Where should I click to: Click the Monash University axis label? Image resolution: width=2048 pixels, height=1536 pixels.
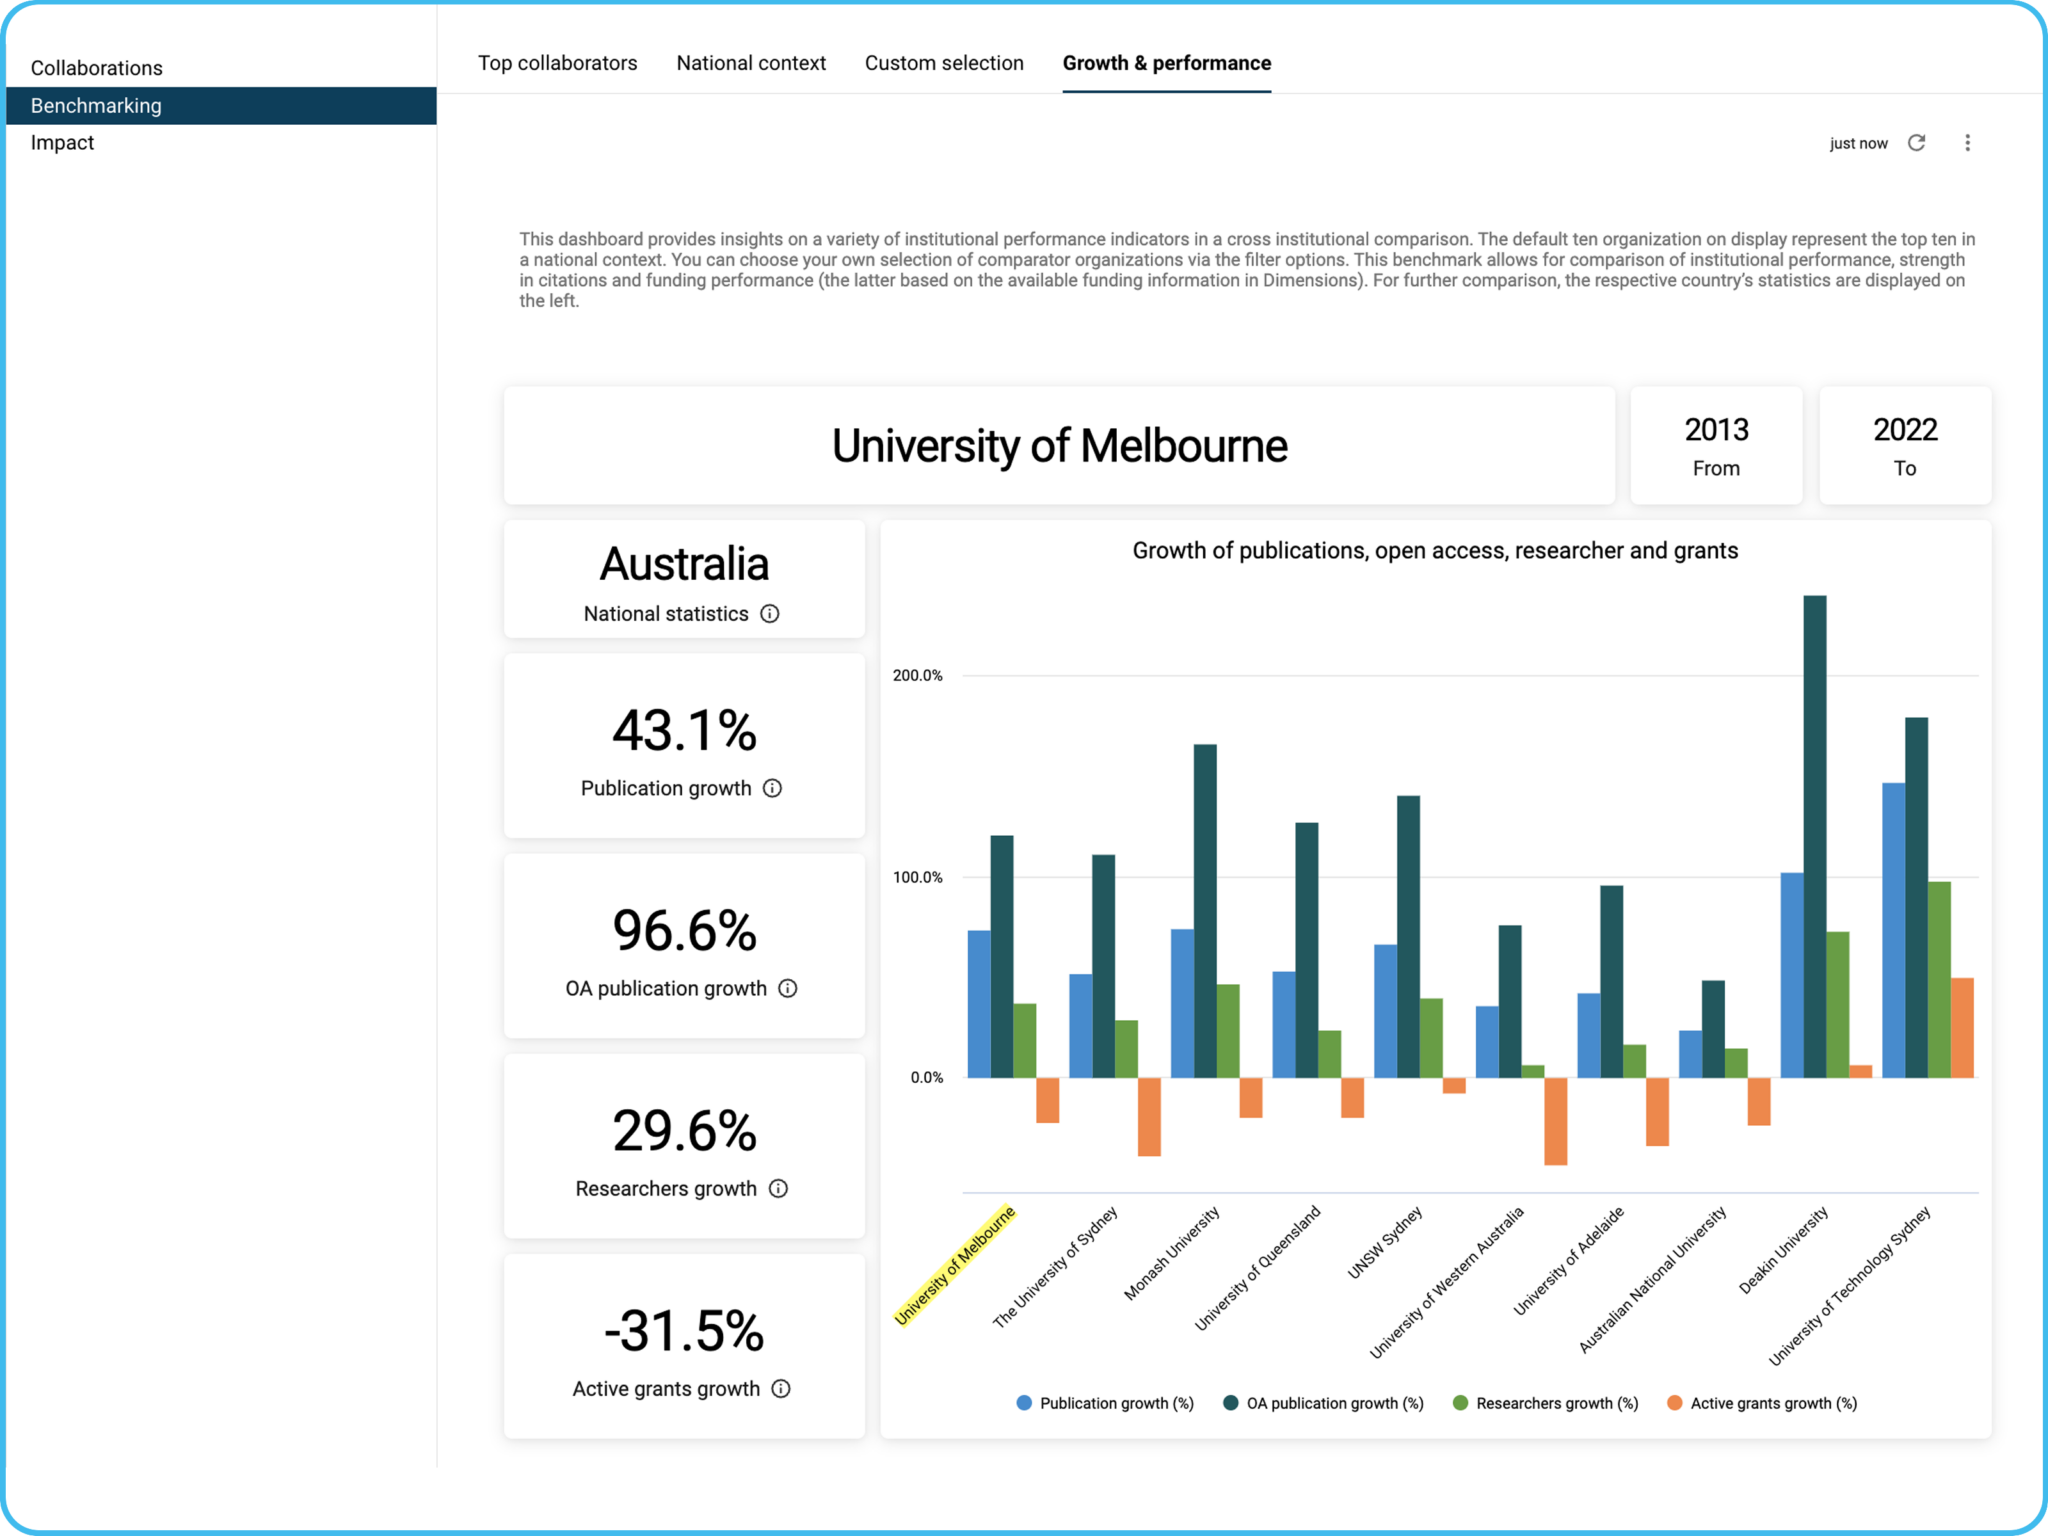(1172, 1253)
